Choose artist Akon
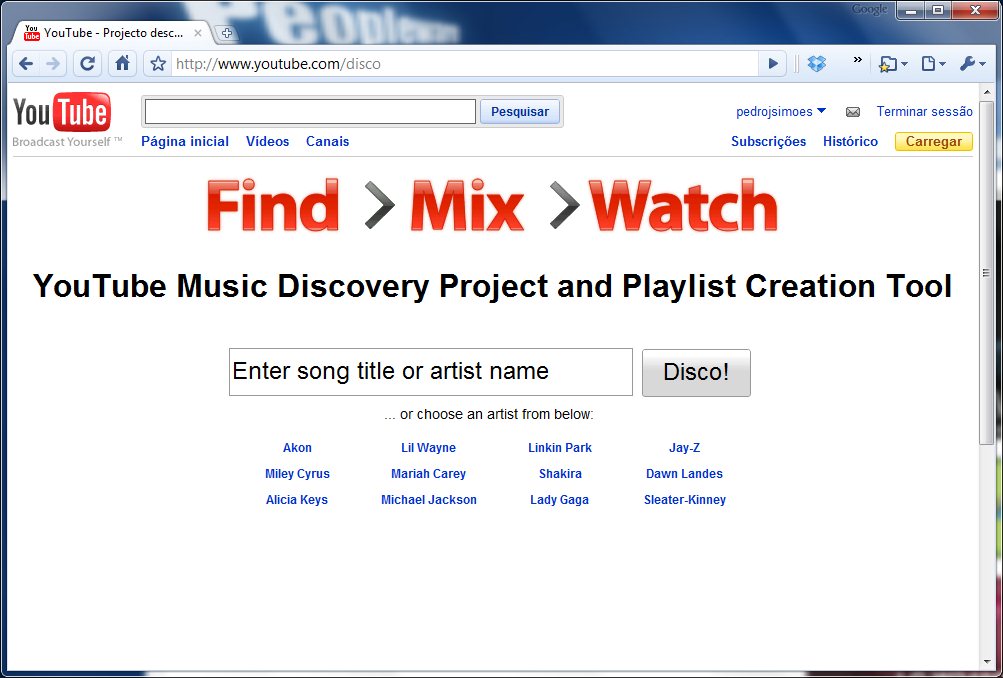Image resolution: width=1003 pixels, height=678 pixels. point(297,448)
